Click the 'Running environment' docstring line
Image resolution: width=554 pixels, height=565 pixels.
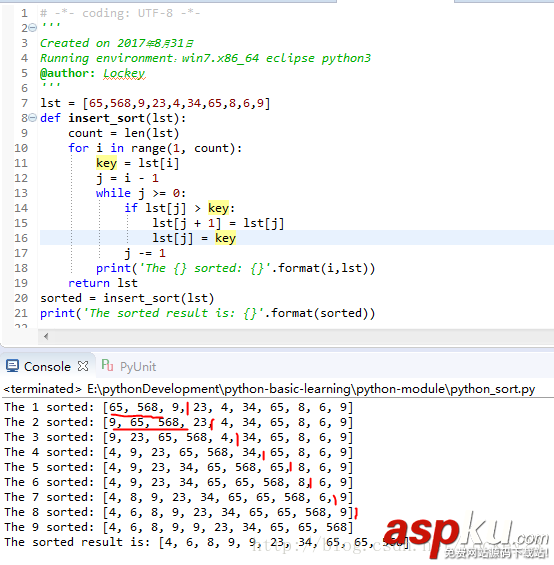[205, 58]
